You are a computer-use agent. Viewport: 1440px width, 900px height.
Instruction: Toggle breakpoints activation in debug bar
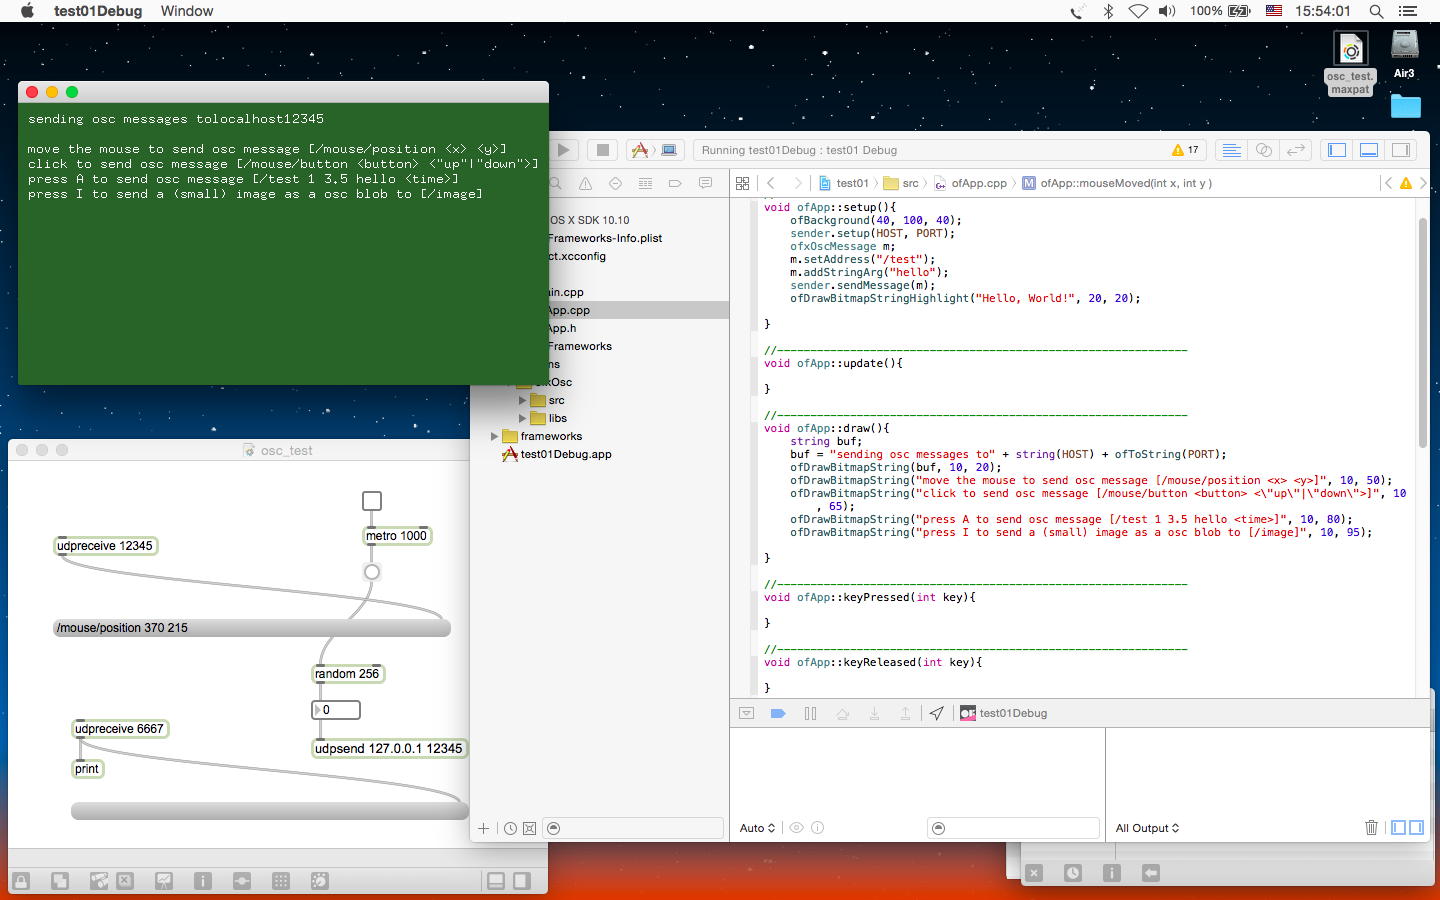(x=778, y=713)
